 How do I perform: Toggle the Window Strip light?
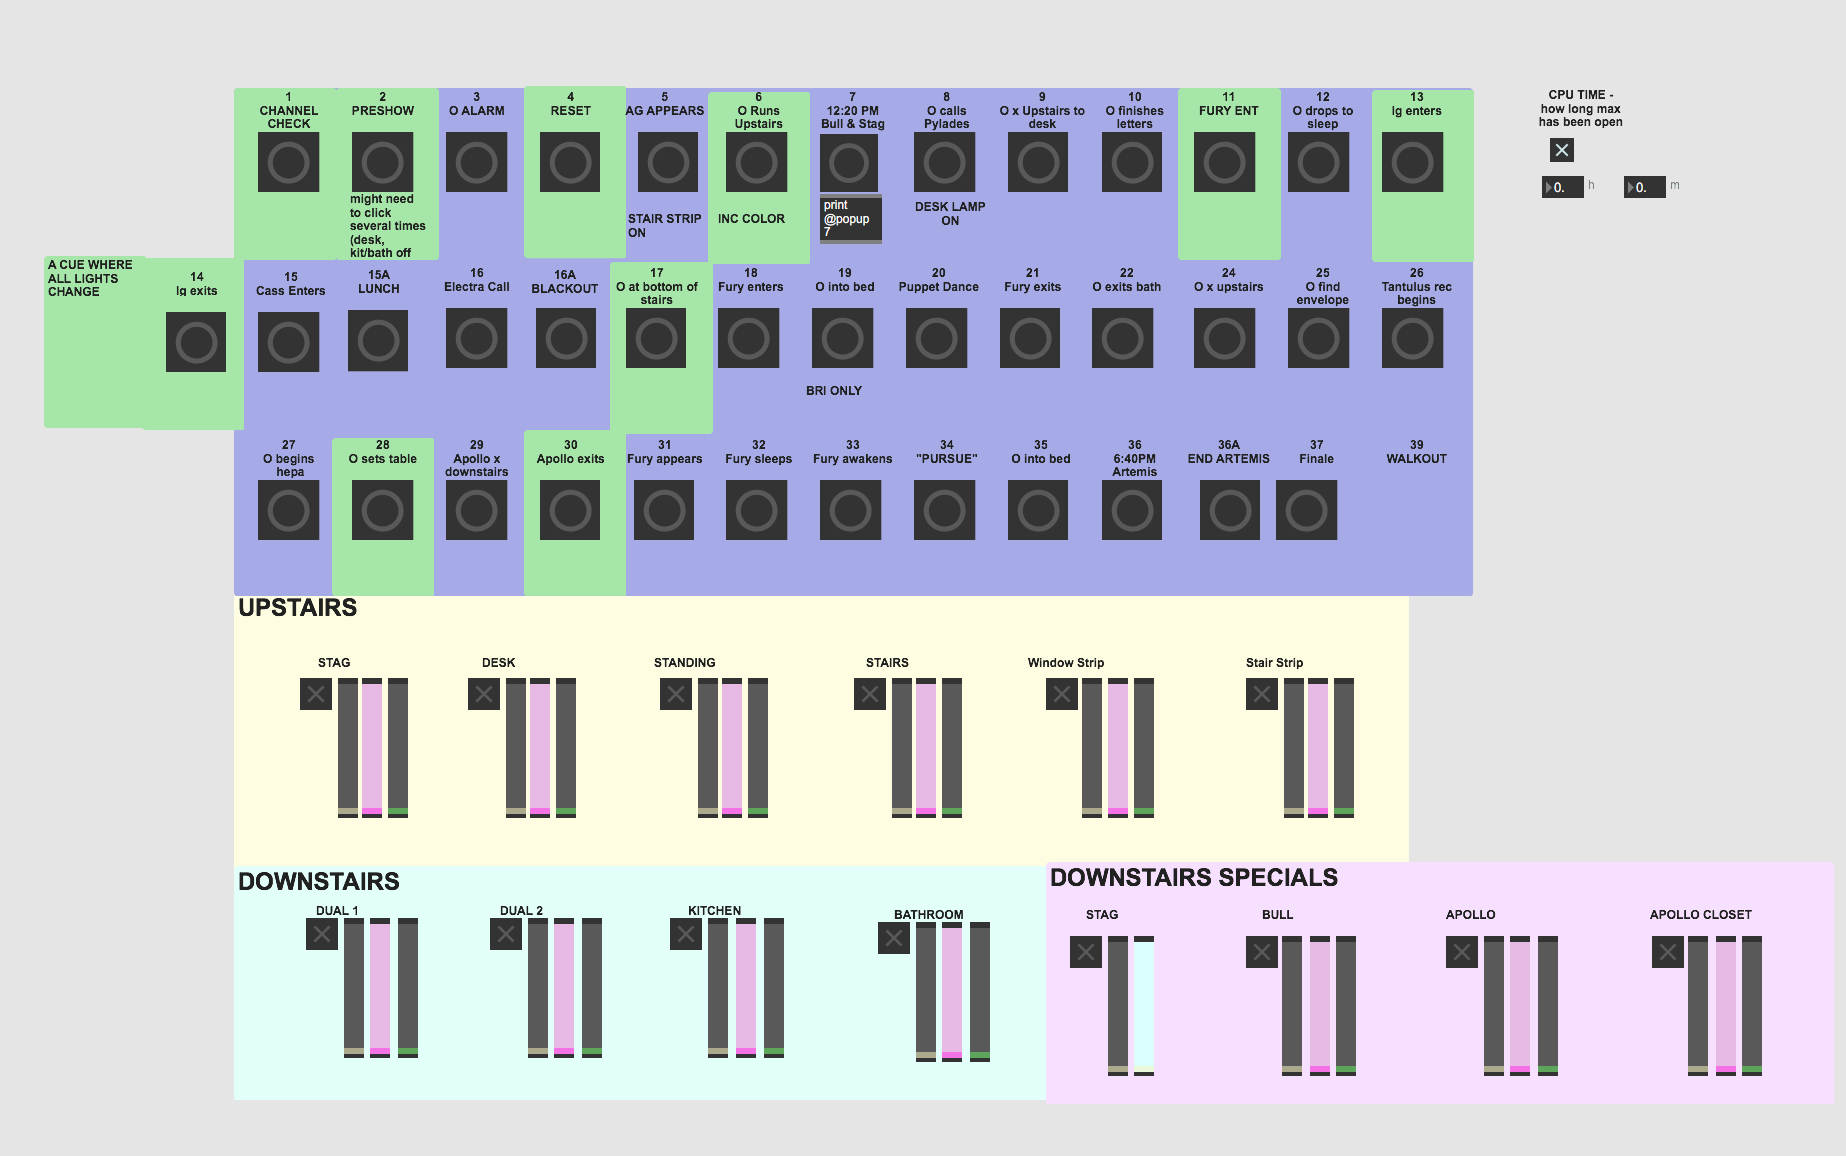click(x=1062, y=694)
